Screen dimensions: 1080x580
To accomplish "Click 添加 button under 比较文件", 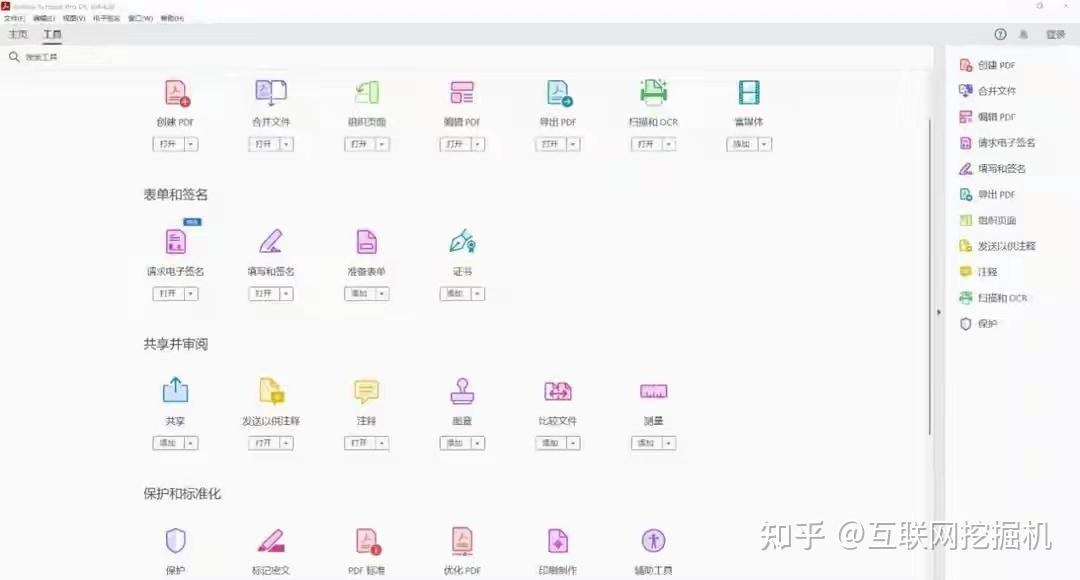I will (550, 443).
